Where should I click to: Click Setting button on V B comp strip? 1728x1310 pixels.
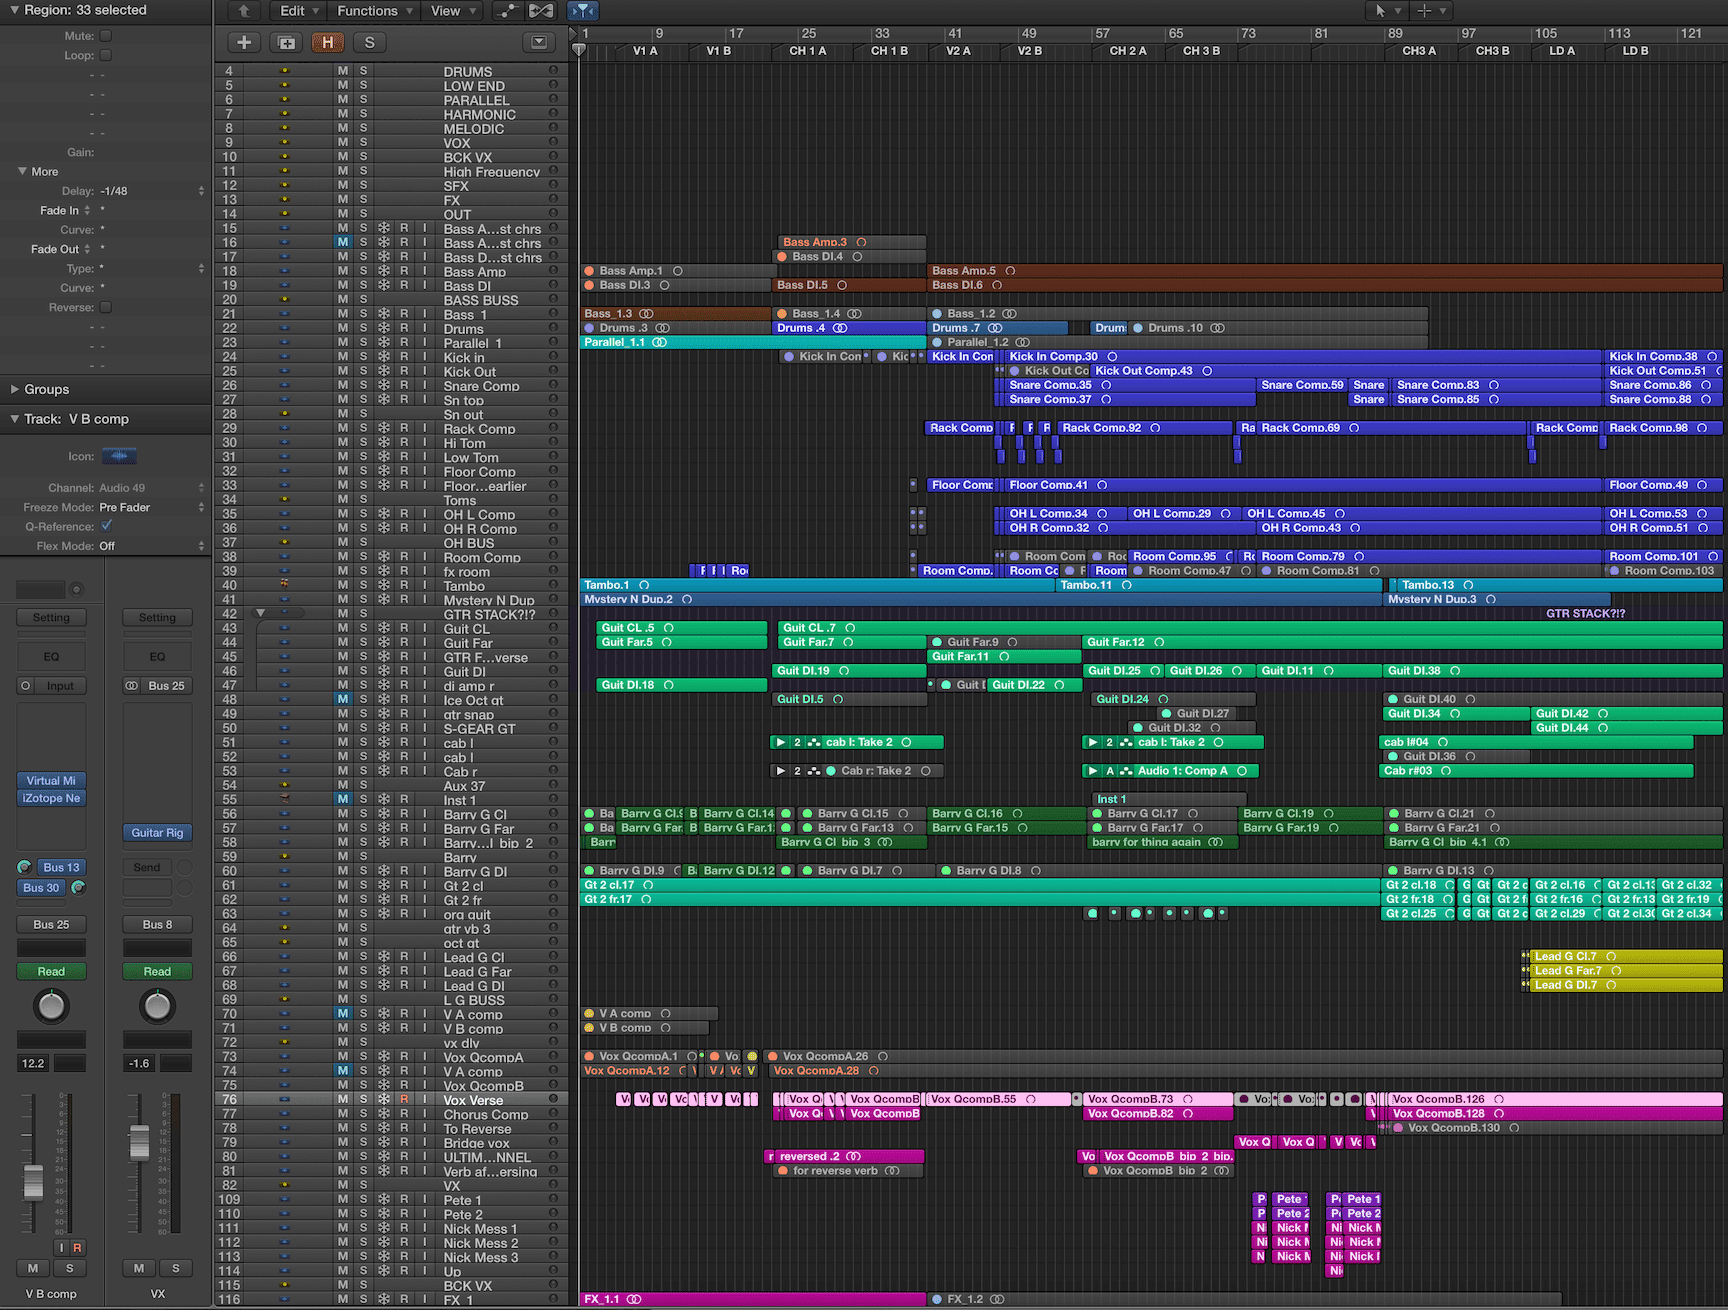coord(51,617)
